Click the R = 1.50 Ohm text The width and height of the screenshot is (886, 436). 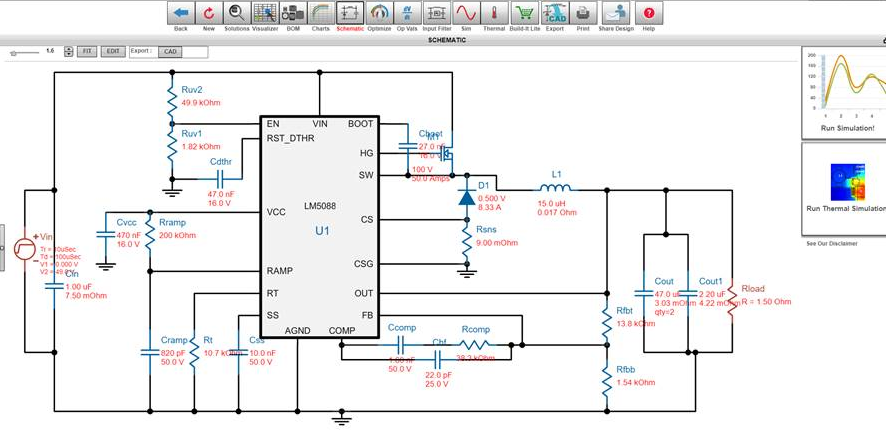coord(766,302)
